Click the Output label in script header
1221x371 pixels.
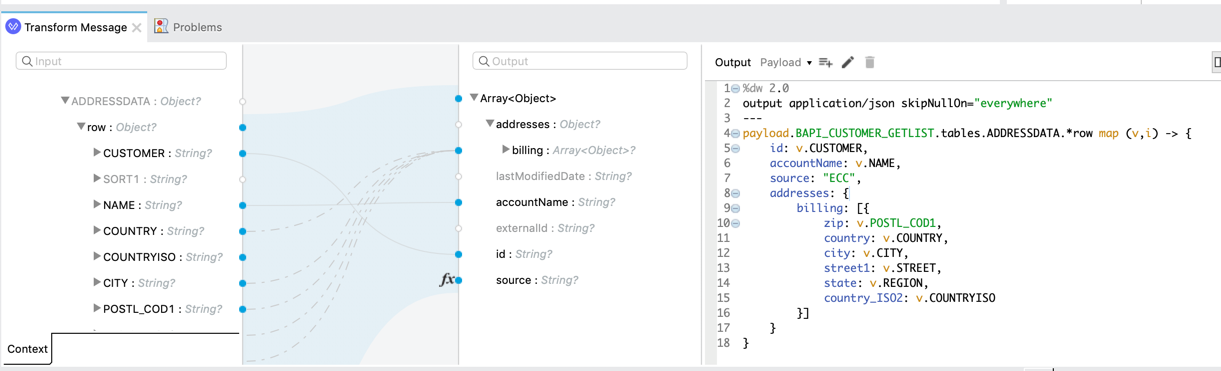tap(732, 62)
